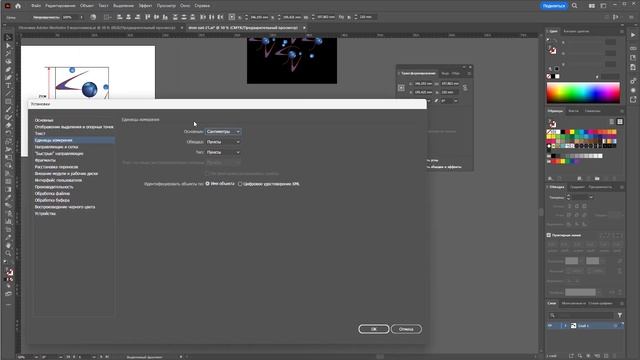Viewport: 640px width, 360px height.
Task: Switch to the second document tab
Action: [x=243, y=28]
